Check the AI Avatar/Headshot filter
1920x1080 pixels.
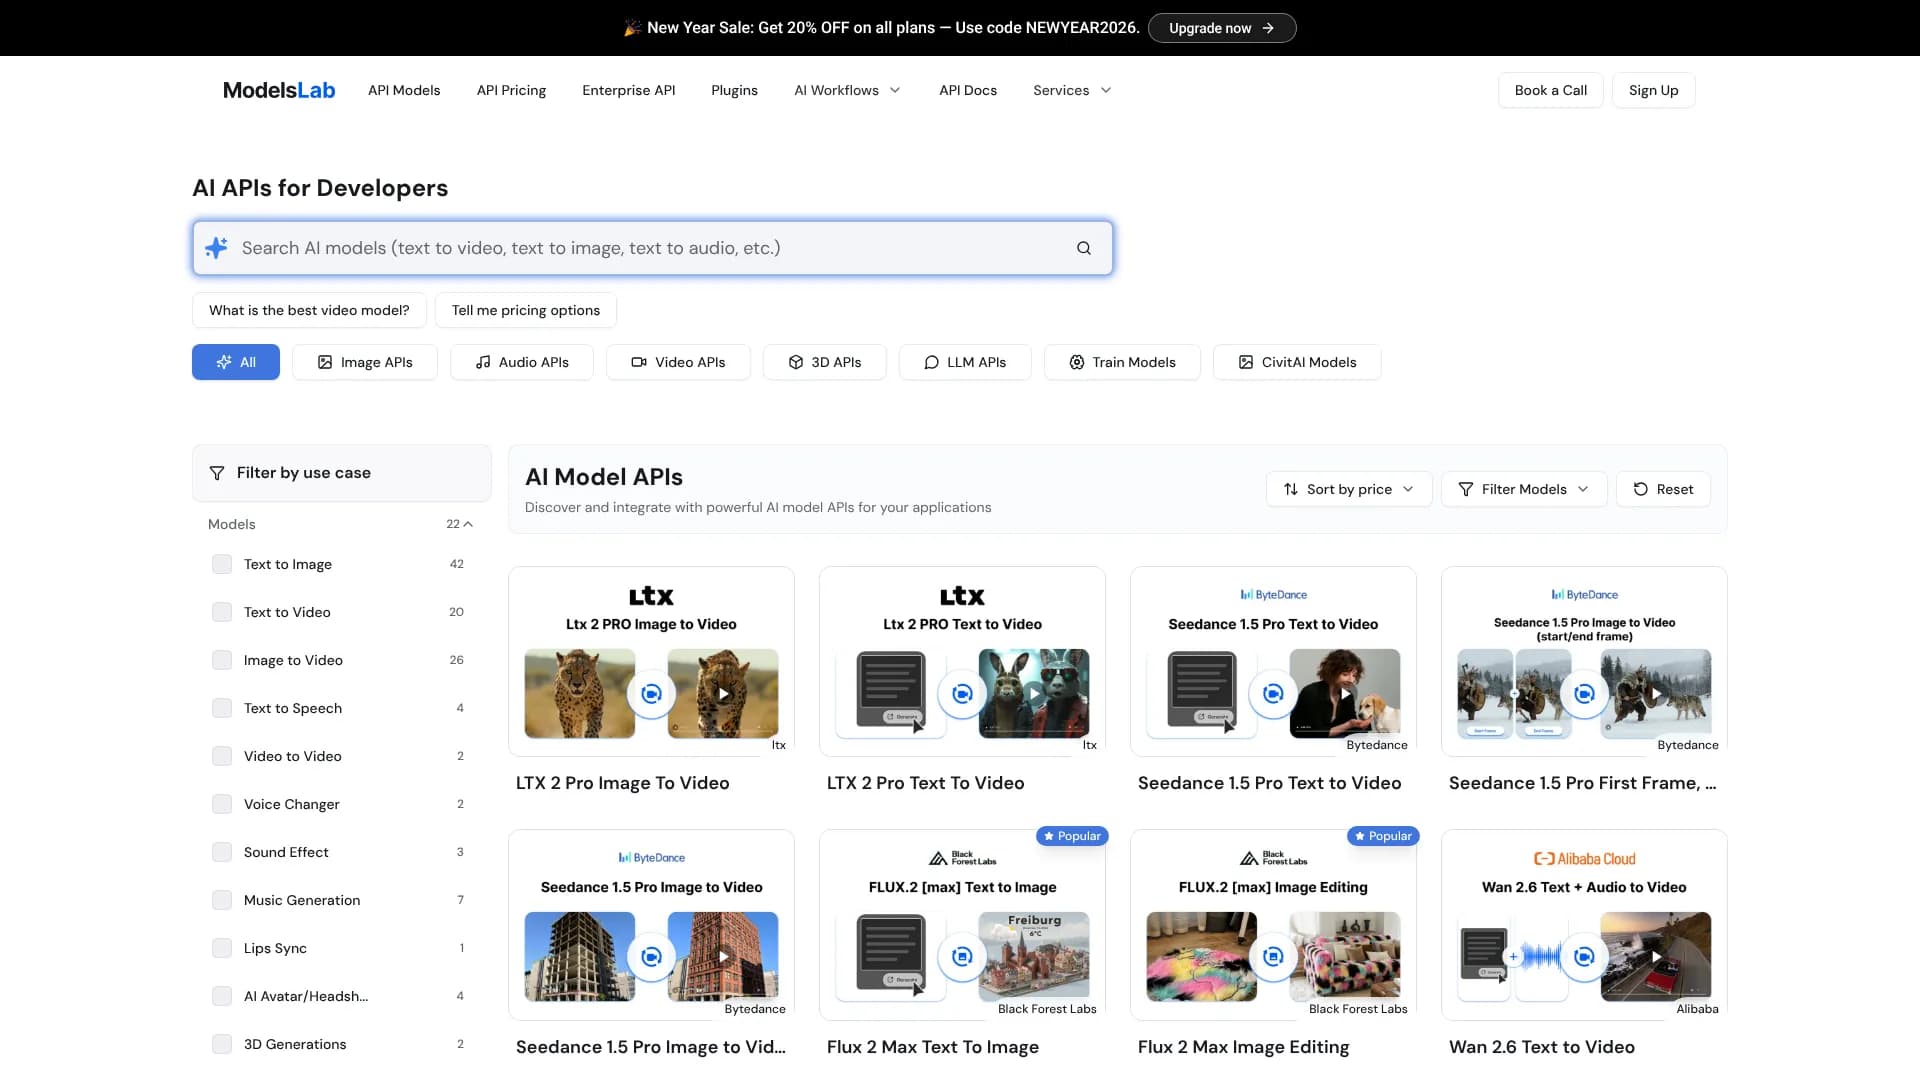click(x=222, y=996)
